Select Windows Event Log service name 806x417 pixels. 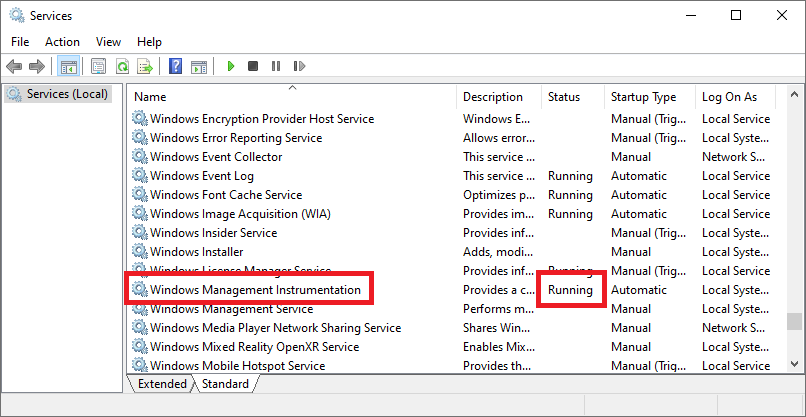point(202,176)
